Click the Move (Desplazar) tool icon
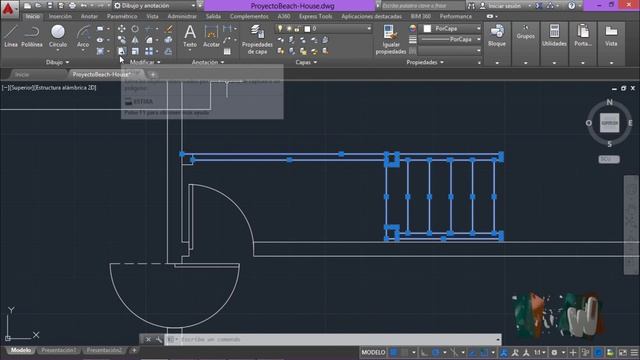Image resolution: width=640 pixels, height=360 pixels. 122,29
